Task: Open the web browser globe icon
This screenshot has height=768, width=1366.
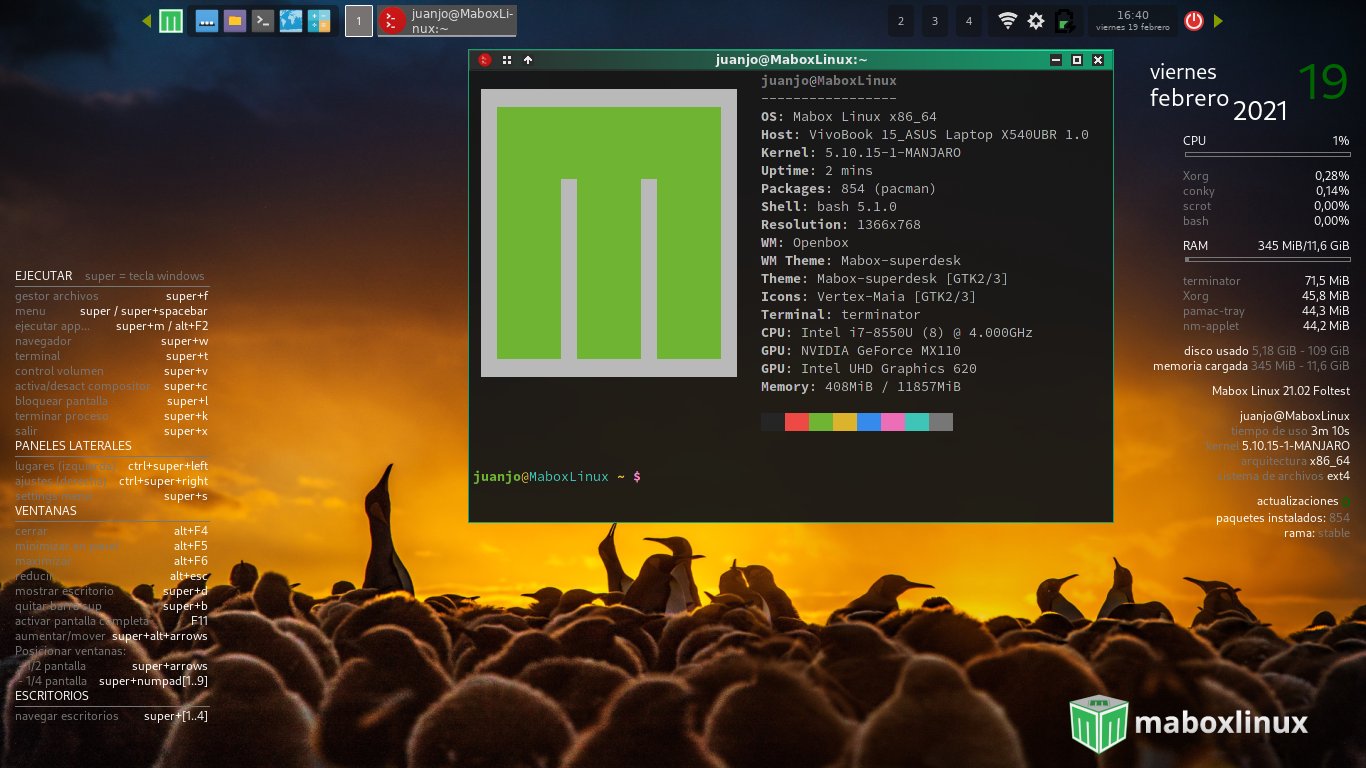Action: (x=291, y=21)
